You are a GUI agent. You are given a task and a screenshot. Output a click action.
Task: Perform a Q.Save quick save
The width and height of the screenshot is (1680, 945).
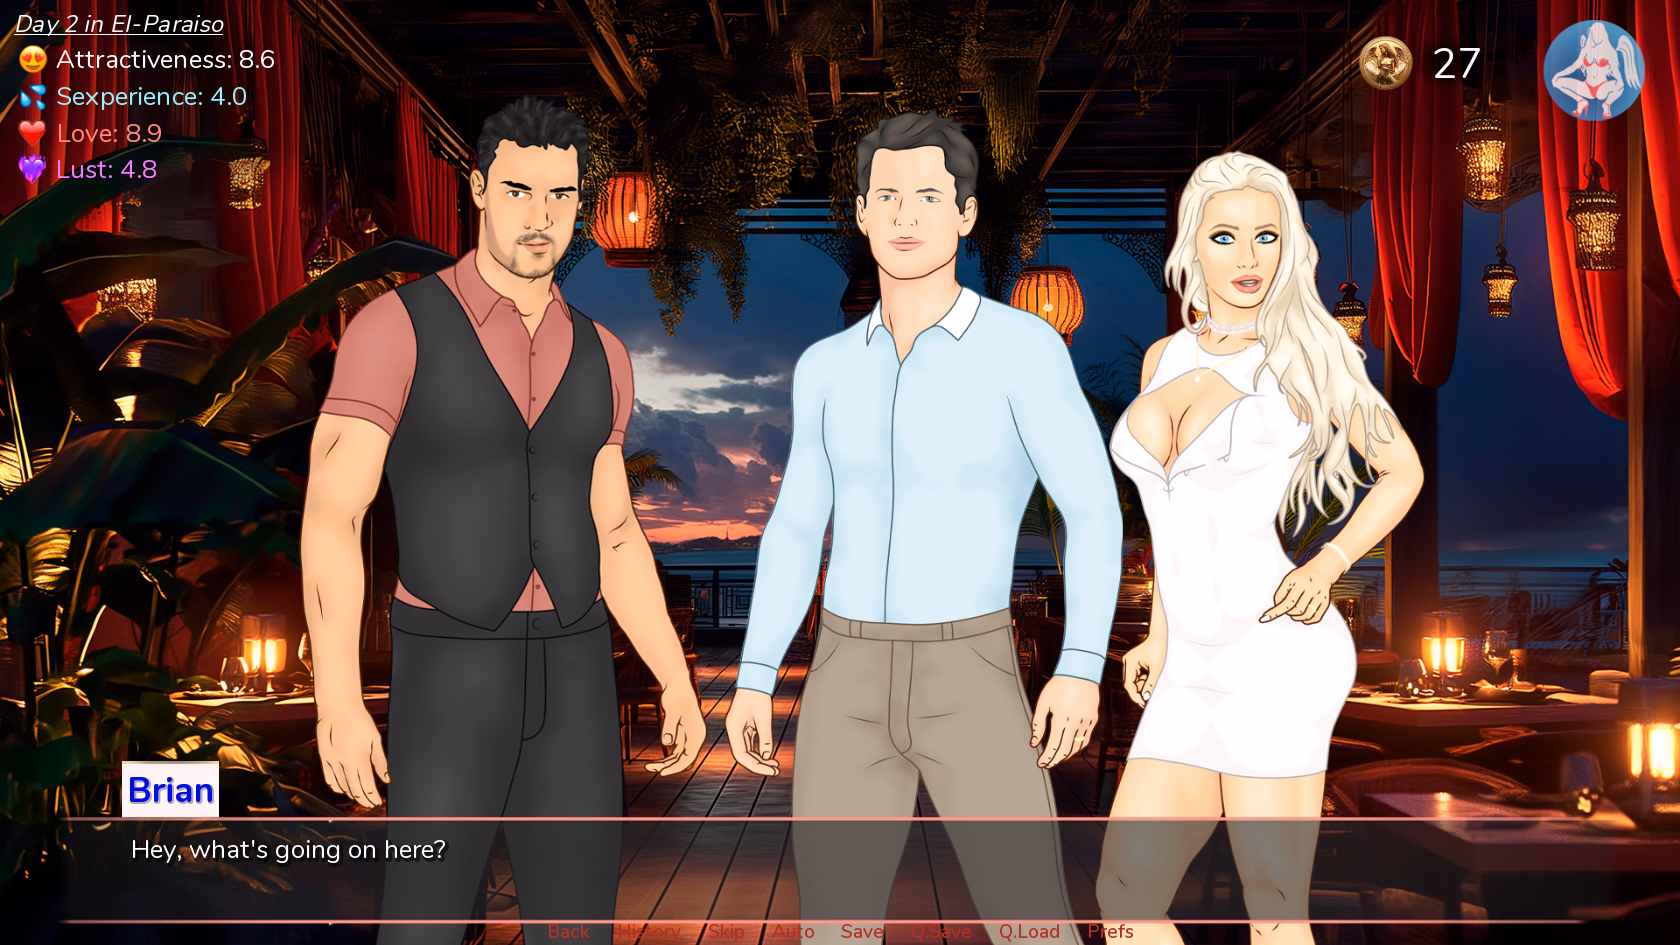pyautogui.click(x=939, y=931)
